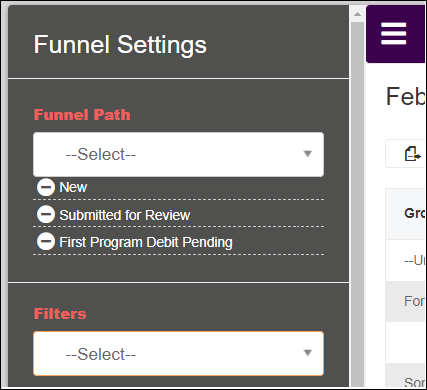Remove First Program Debit Pending step
Image resolution: width=427 pixels, height=390 pixels.
46,241
